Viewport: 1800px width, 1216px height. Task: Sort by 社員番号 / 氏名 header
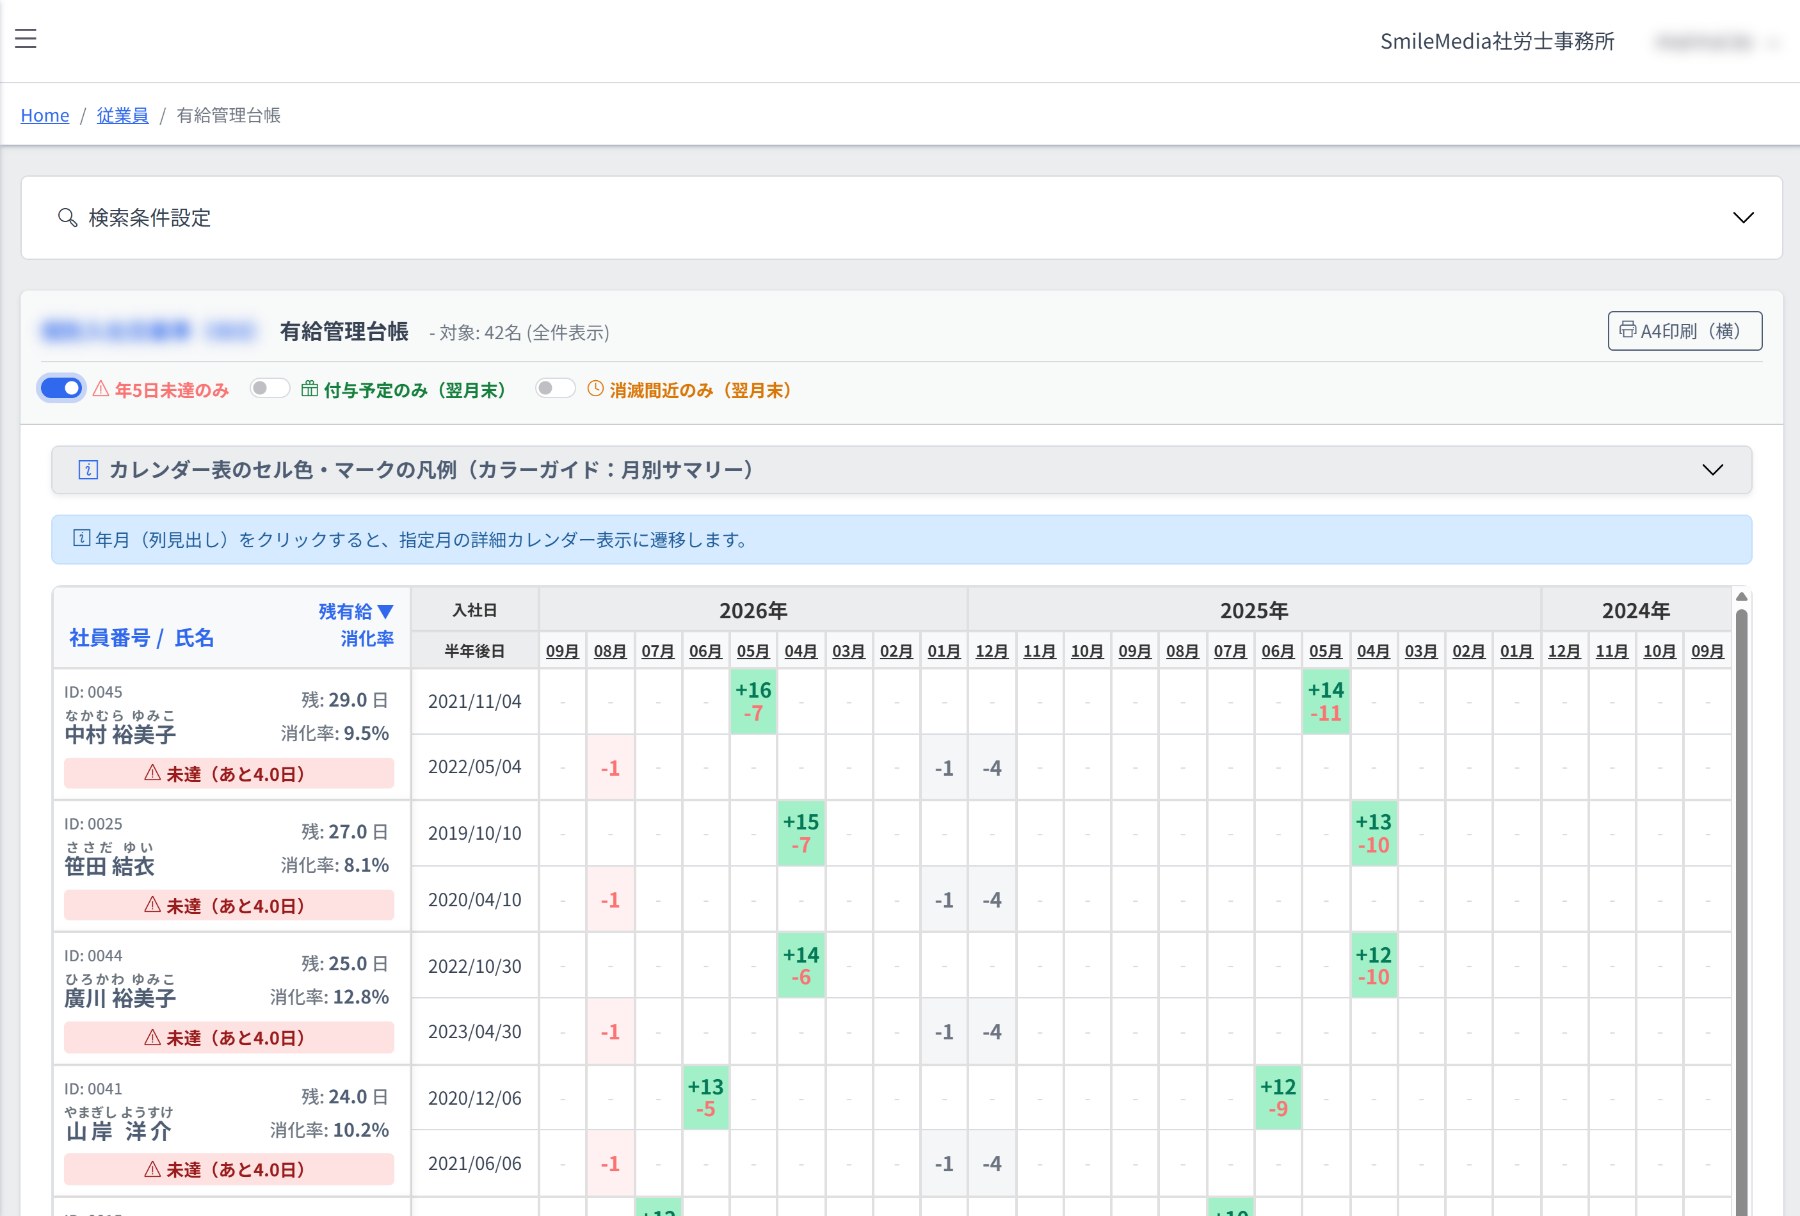pyautogui.click(x=141, y=638)
